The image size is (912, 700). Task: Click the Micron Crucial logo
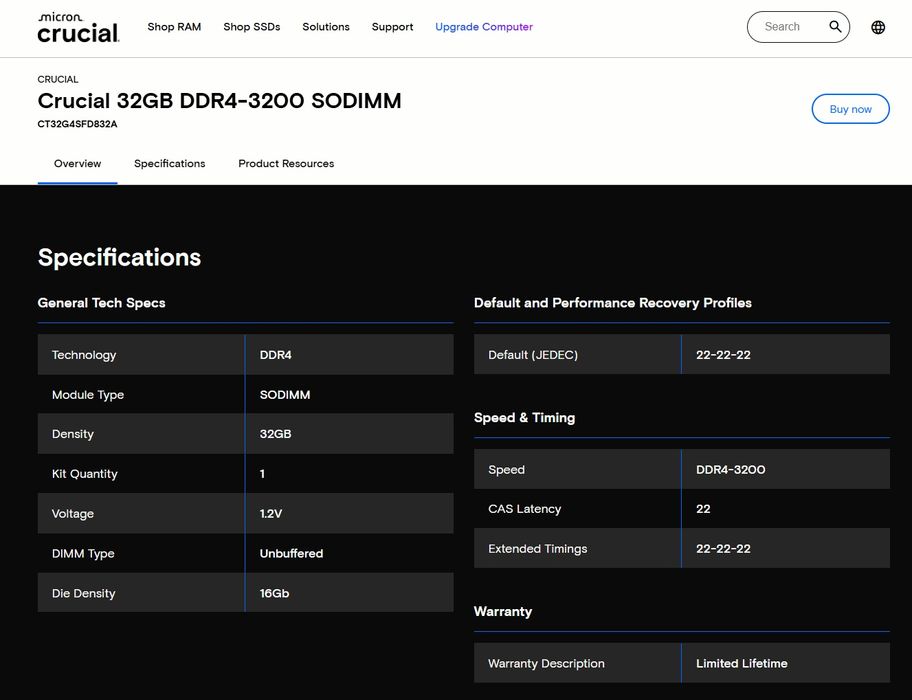[78, 28]
